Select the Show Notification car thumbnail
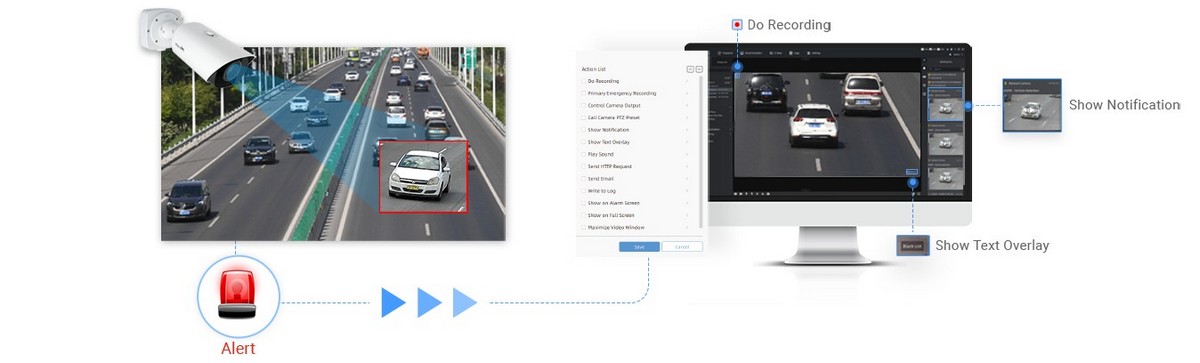Screen dimensions: 1200x363 point(1032,106)
